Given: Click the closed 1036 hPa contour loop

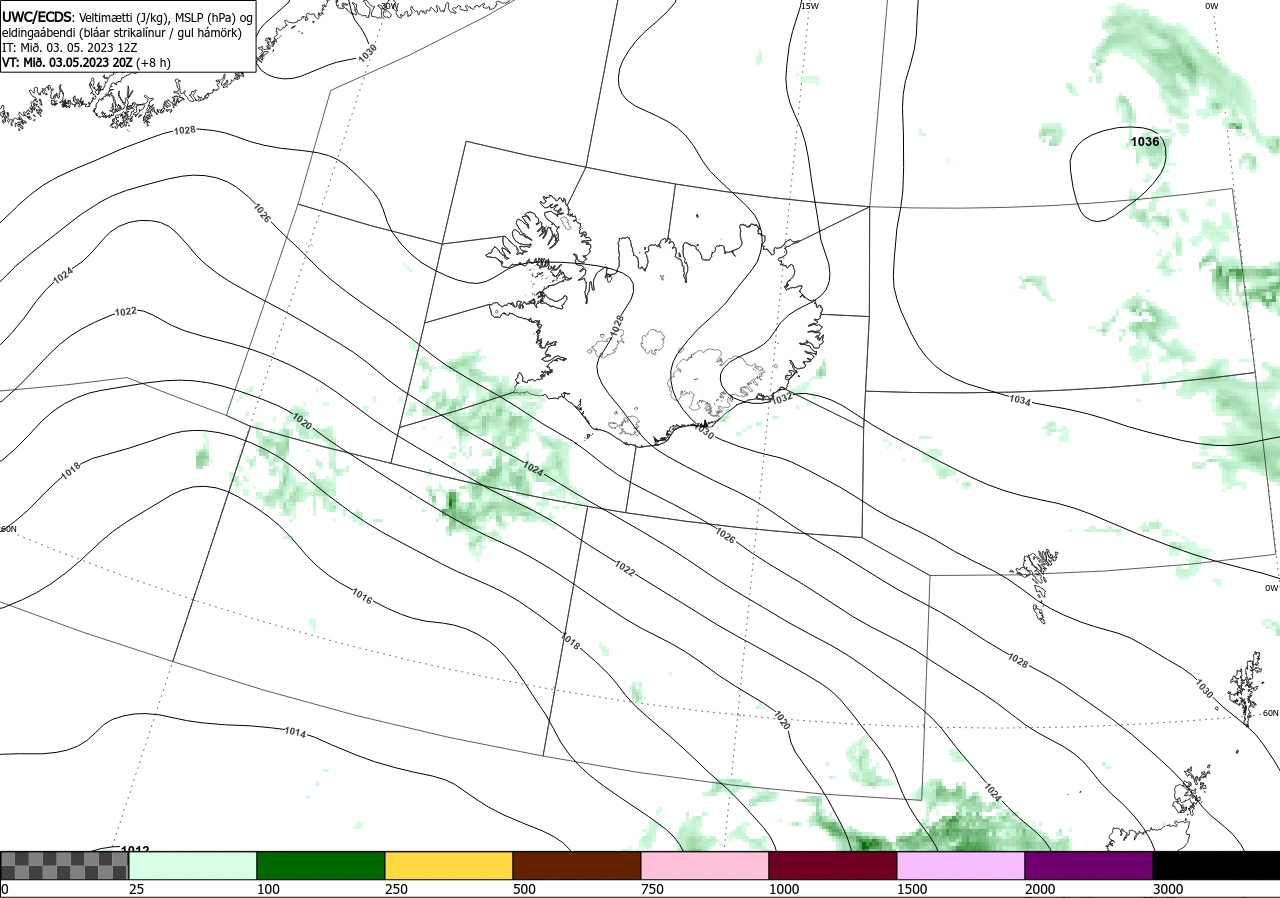Looking at the screenshot, I should 1118,174.
